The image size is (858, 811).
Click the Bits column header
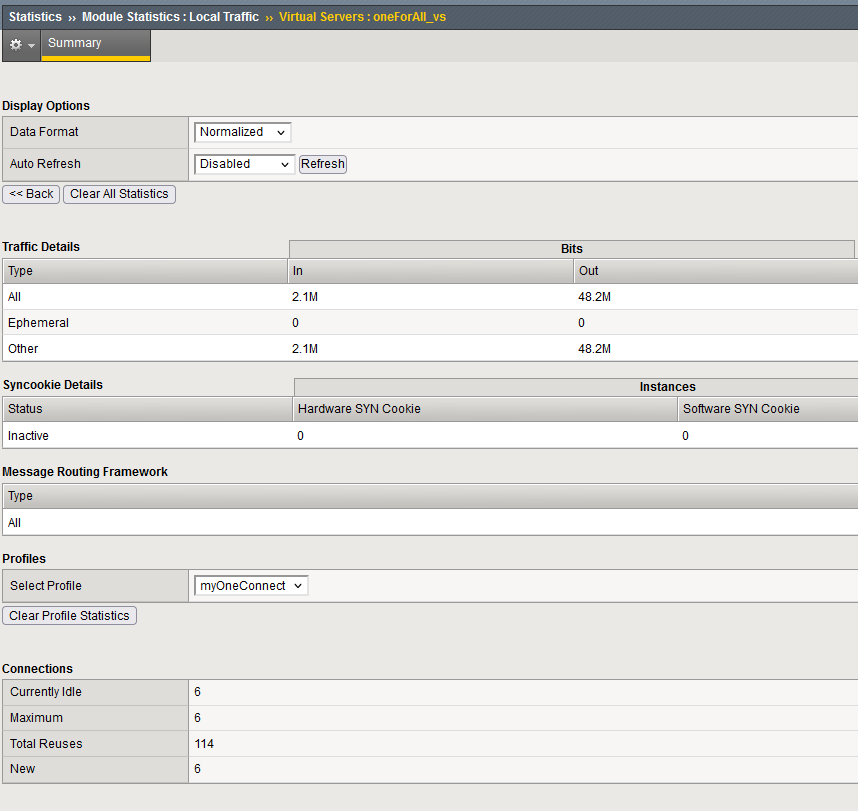(571, 248)
